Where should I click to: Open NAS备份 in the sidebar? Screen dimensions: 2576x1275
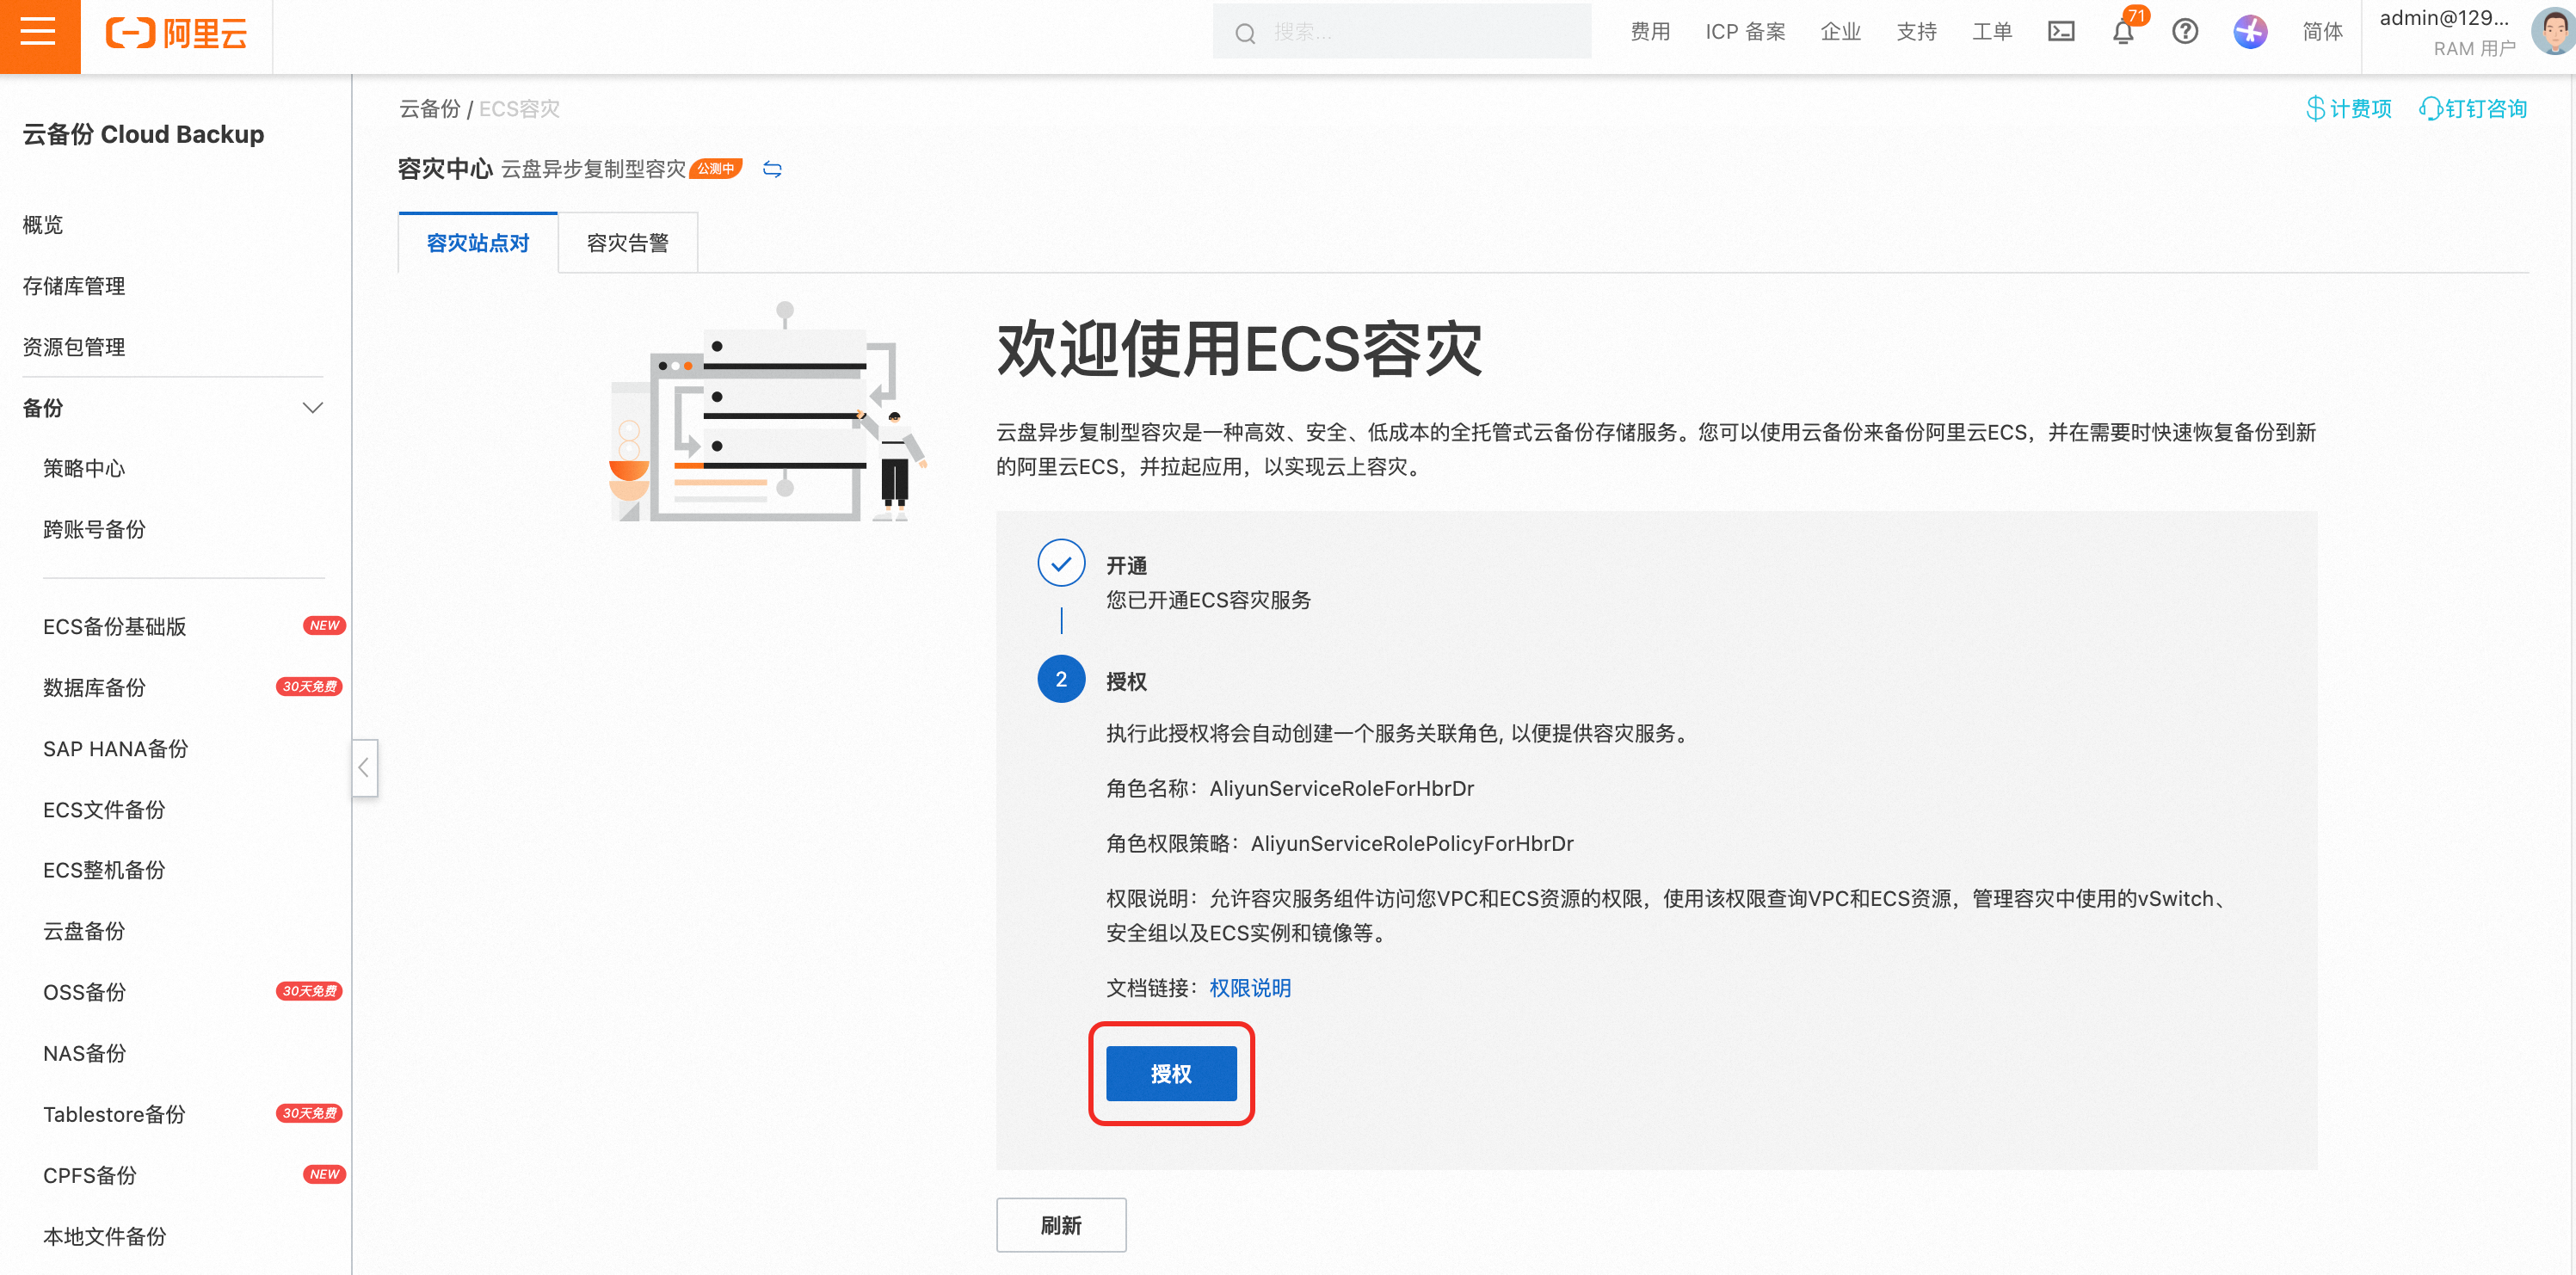(x=84, y=1053)
